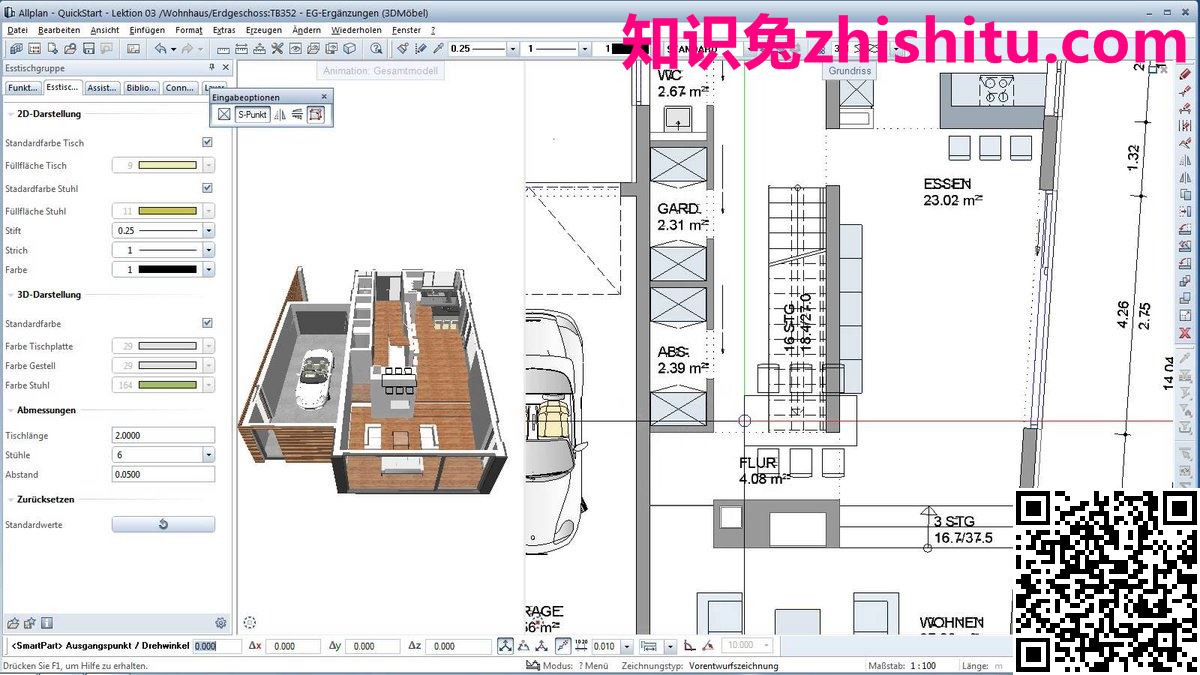Open the Stift 0.25 dropdown

click(x=209, y=230)
